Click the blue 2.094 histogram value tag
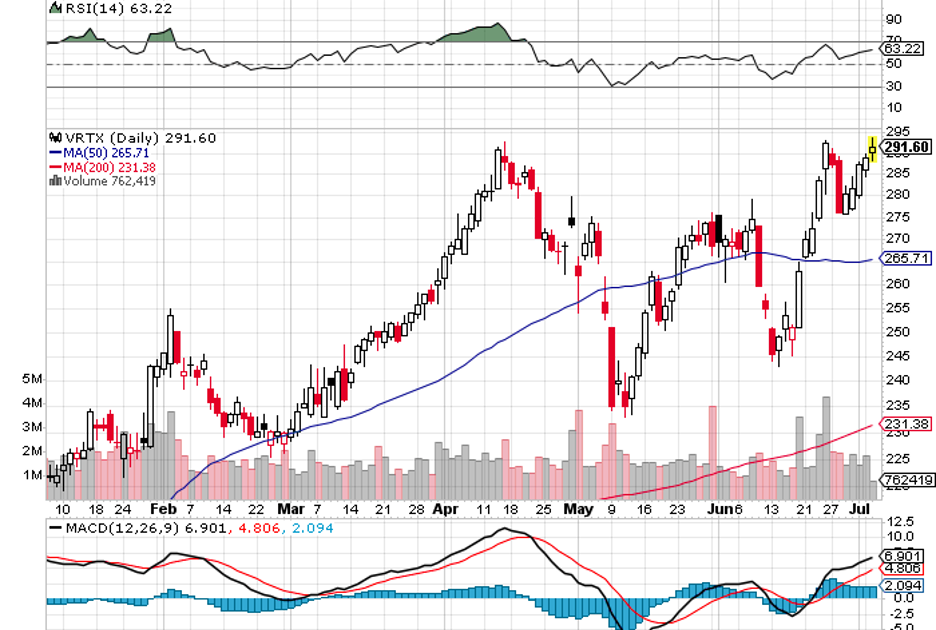This screenshot has height=630, width=936. 904,584
